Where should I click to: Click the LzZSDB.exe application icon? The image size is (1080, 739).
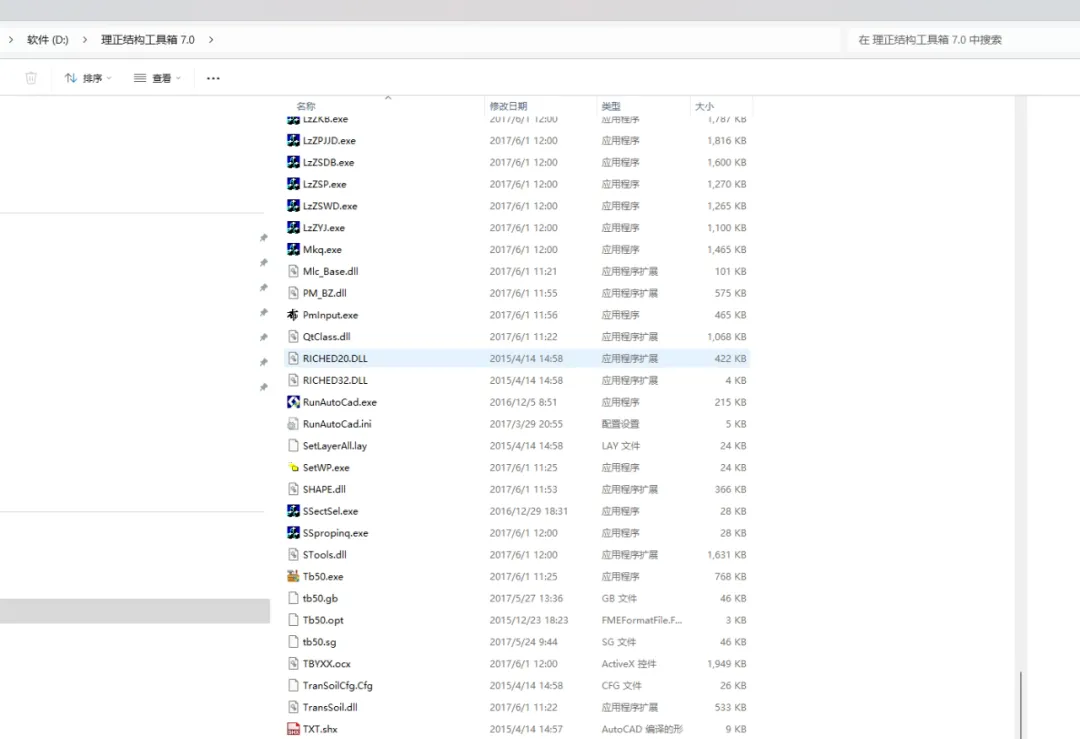coord(293,163)
